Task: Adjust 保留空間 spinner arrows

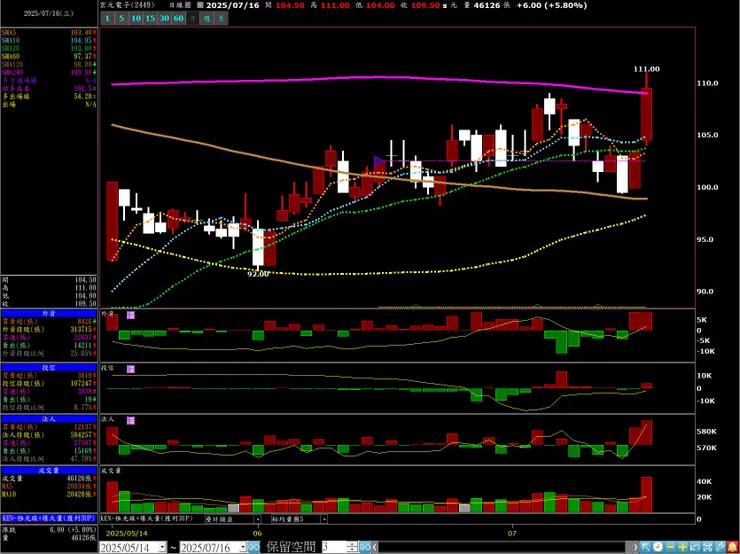Action: pyautogui.click(x=352, y=547)
